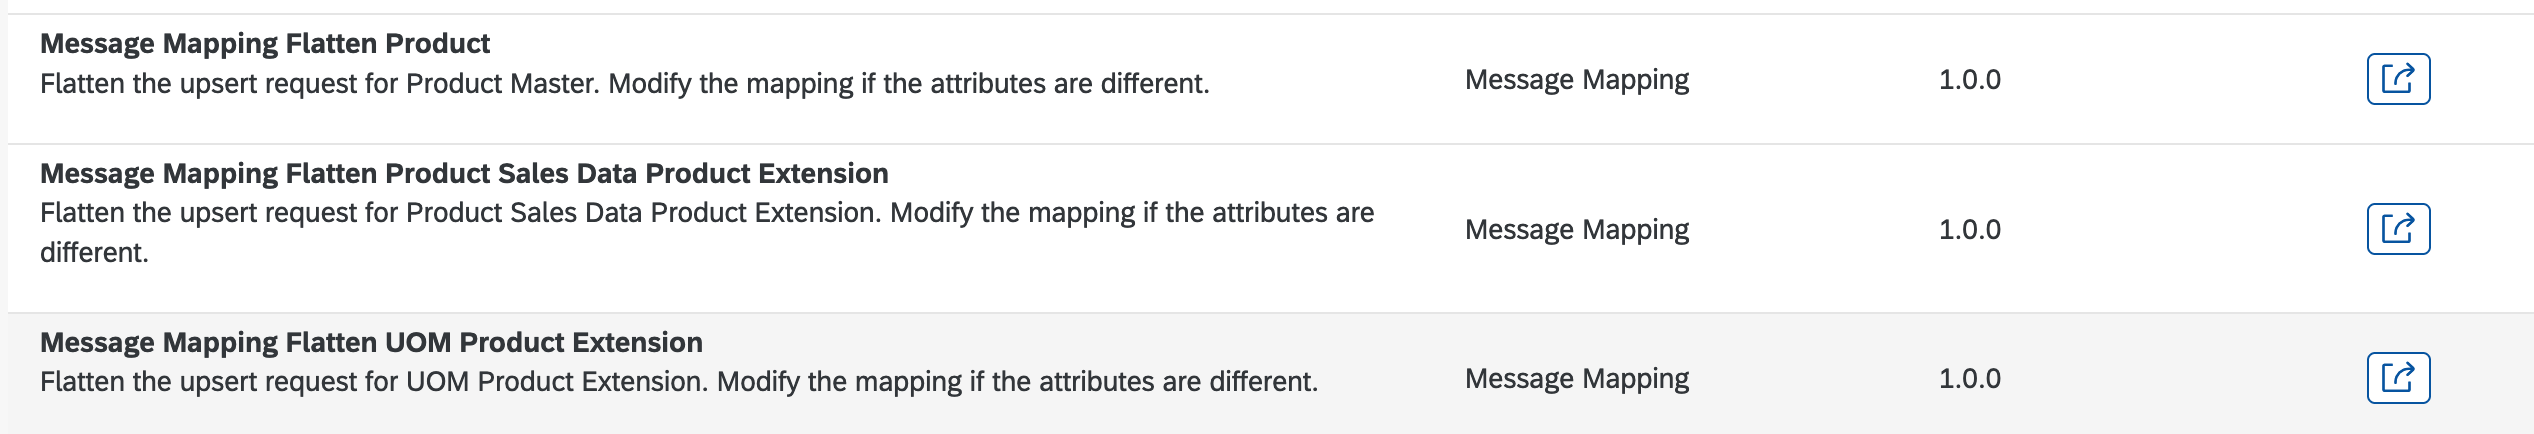Select Message Mapping type in Sales Data row
The height and width of the screenshot is (434, 2534).
1576,230
